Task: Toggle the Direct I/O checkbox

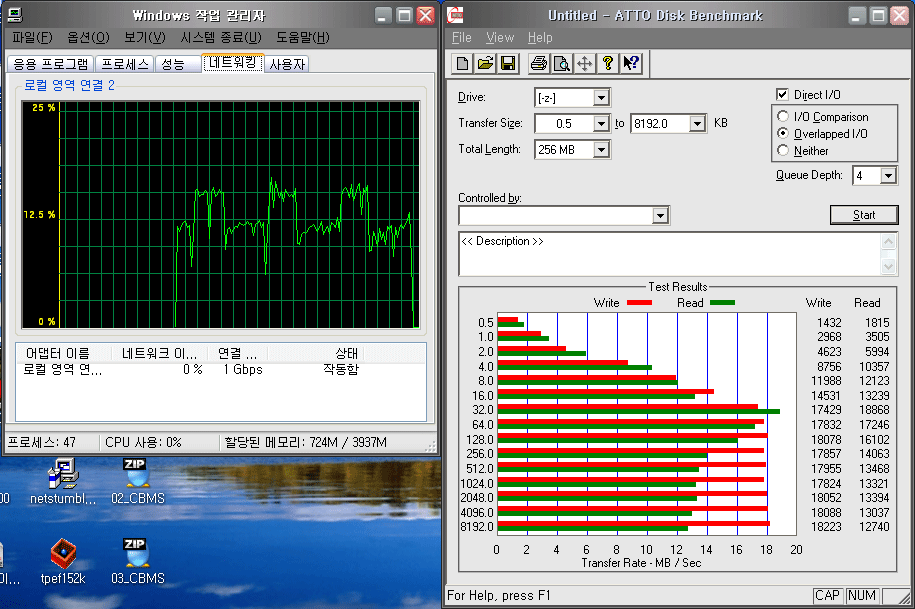Action: [x=782, y=94]
